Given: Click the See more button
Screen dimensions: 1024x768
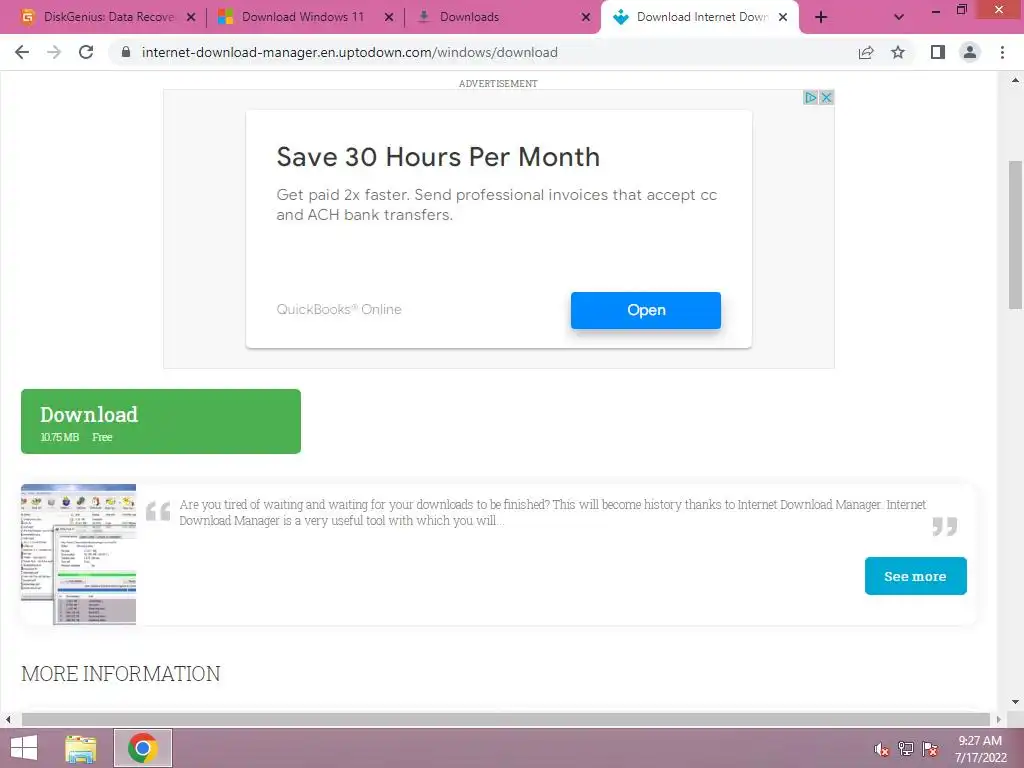Looking at the screenshot, I should 916,576.
